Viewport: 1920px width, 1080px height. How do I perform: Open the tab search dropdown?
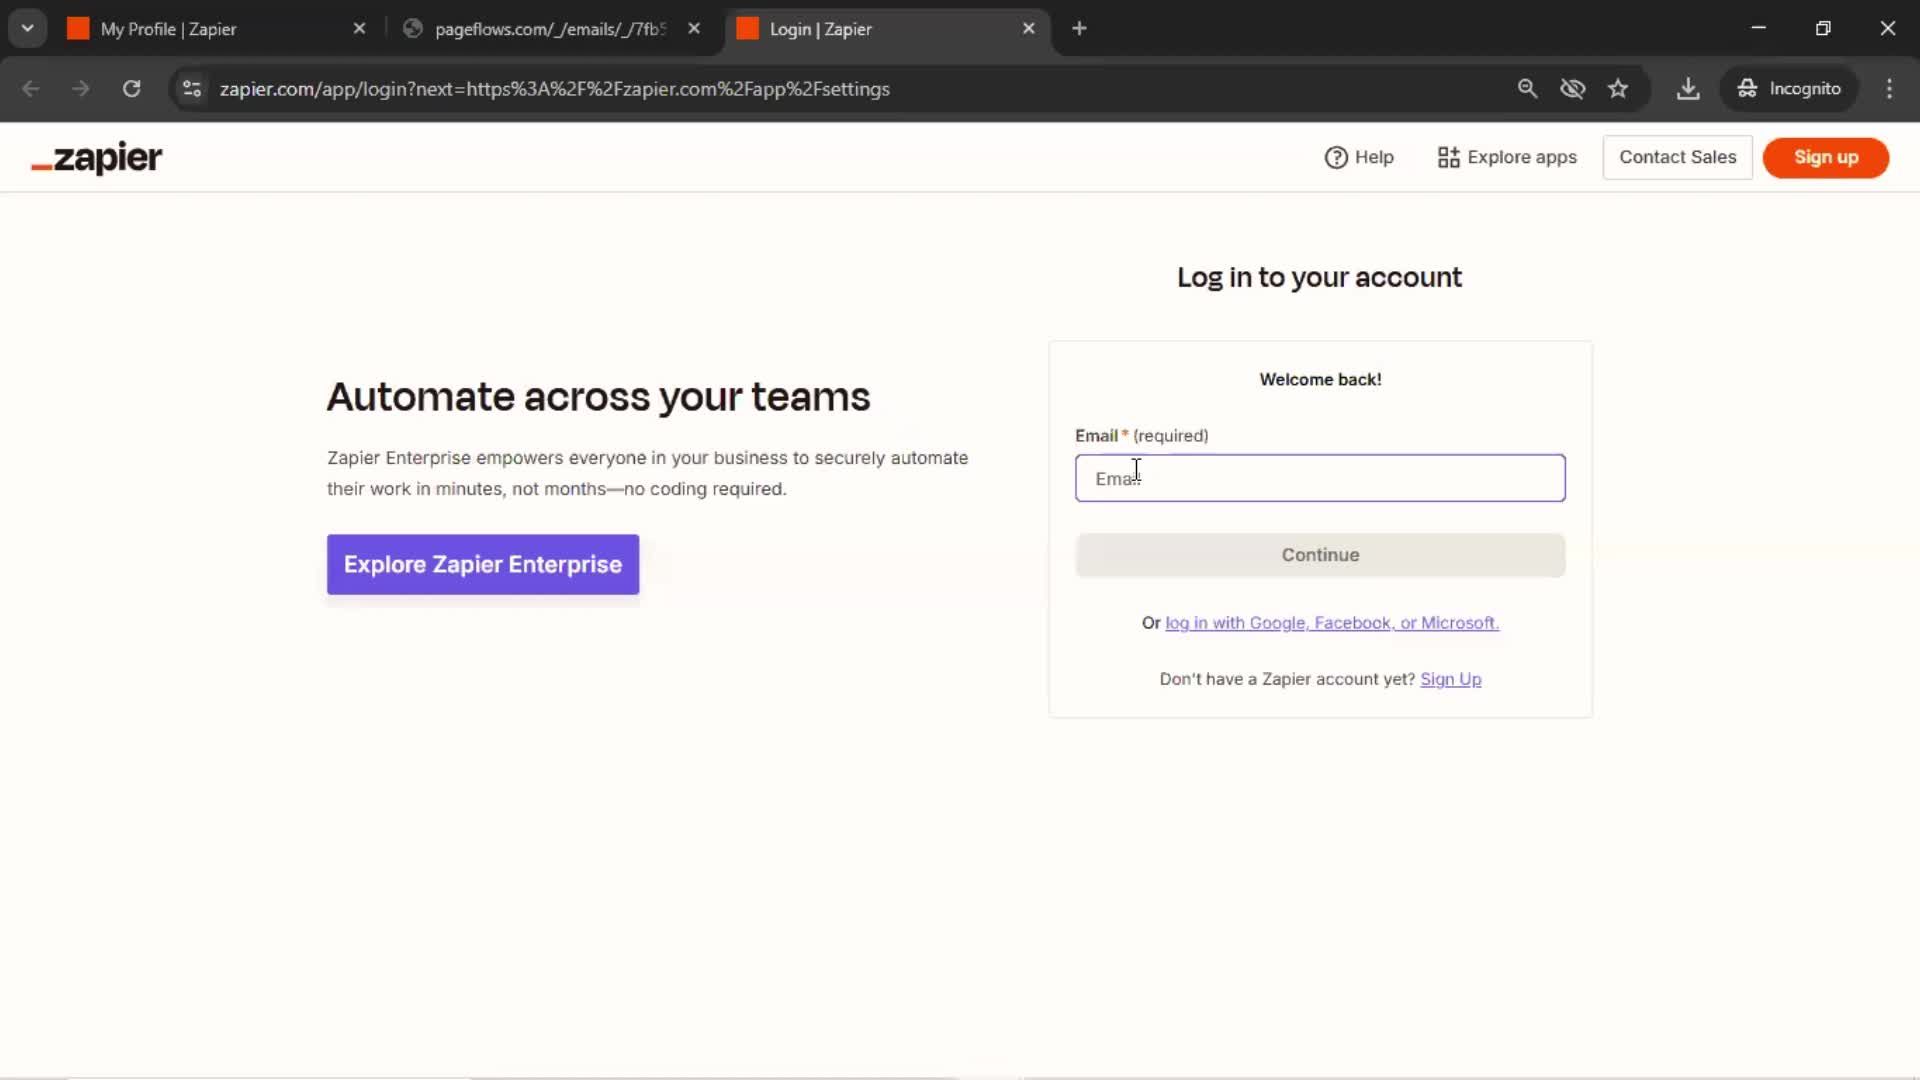(27, 29)
